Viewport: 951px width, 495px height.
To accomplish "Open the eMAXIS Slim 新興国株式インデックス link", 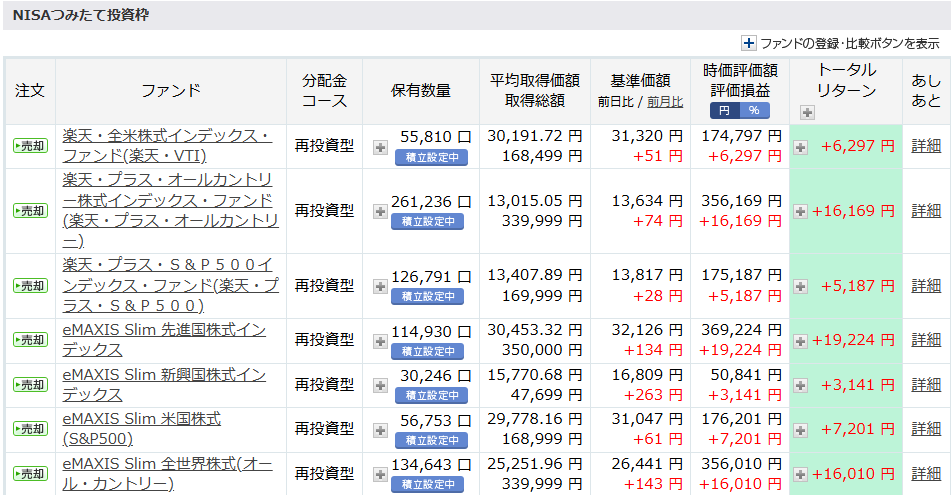I will [x=164, y=385].
